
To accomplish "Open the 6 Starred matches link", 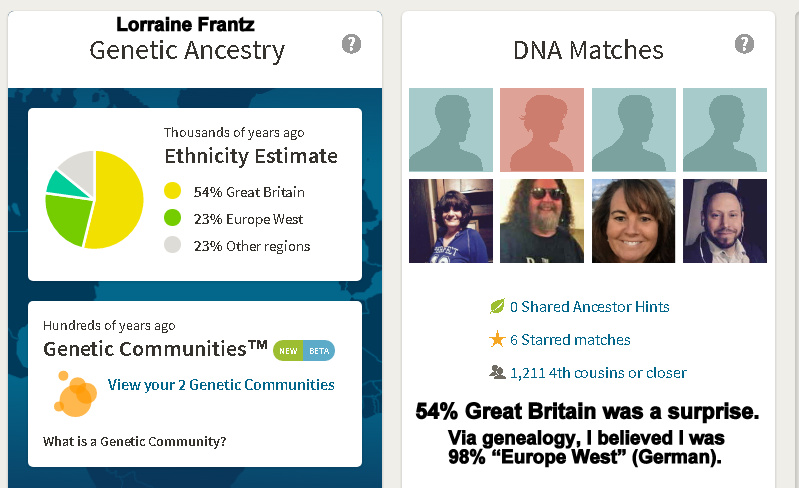I will tap(570, 340).
